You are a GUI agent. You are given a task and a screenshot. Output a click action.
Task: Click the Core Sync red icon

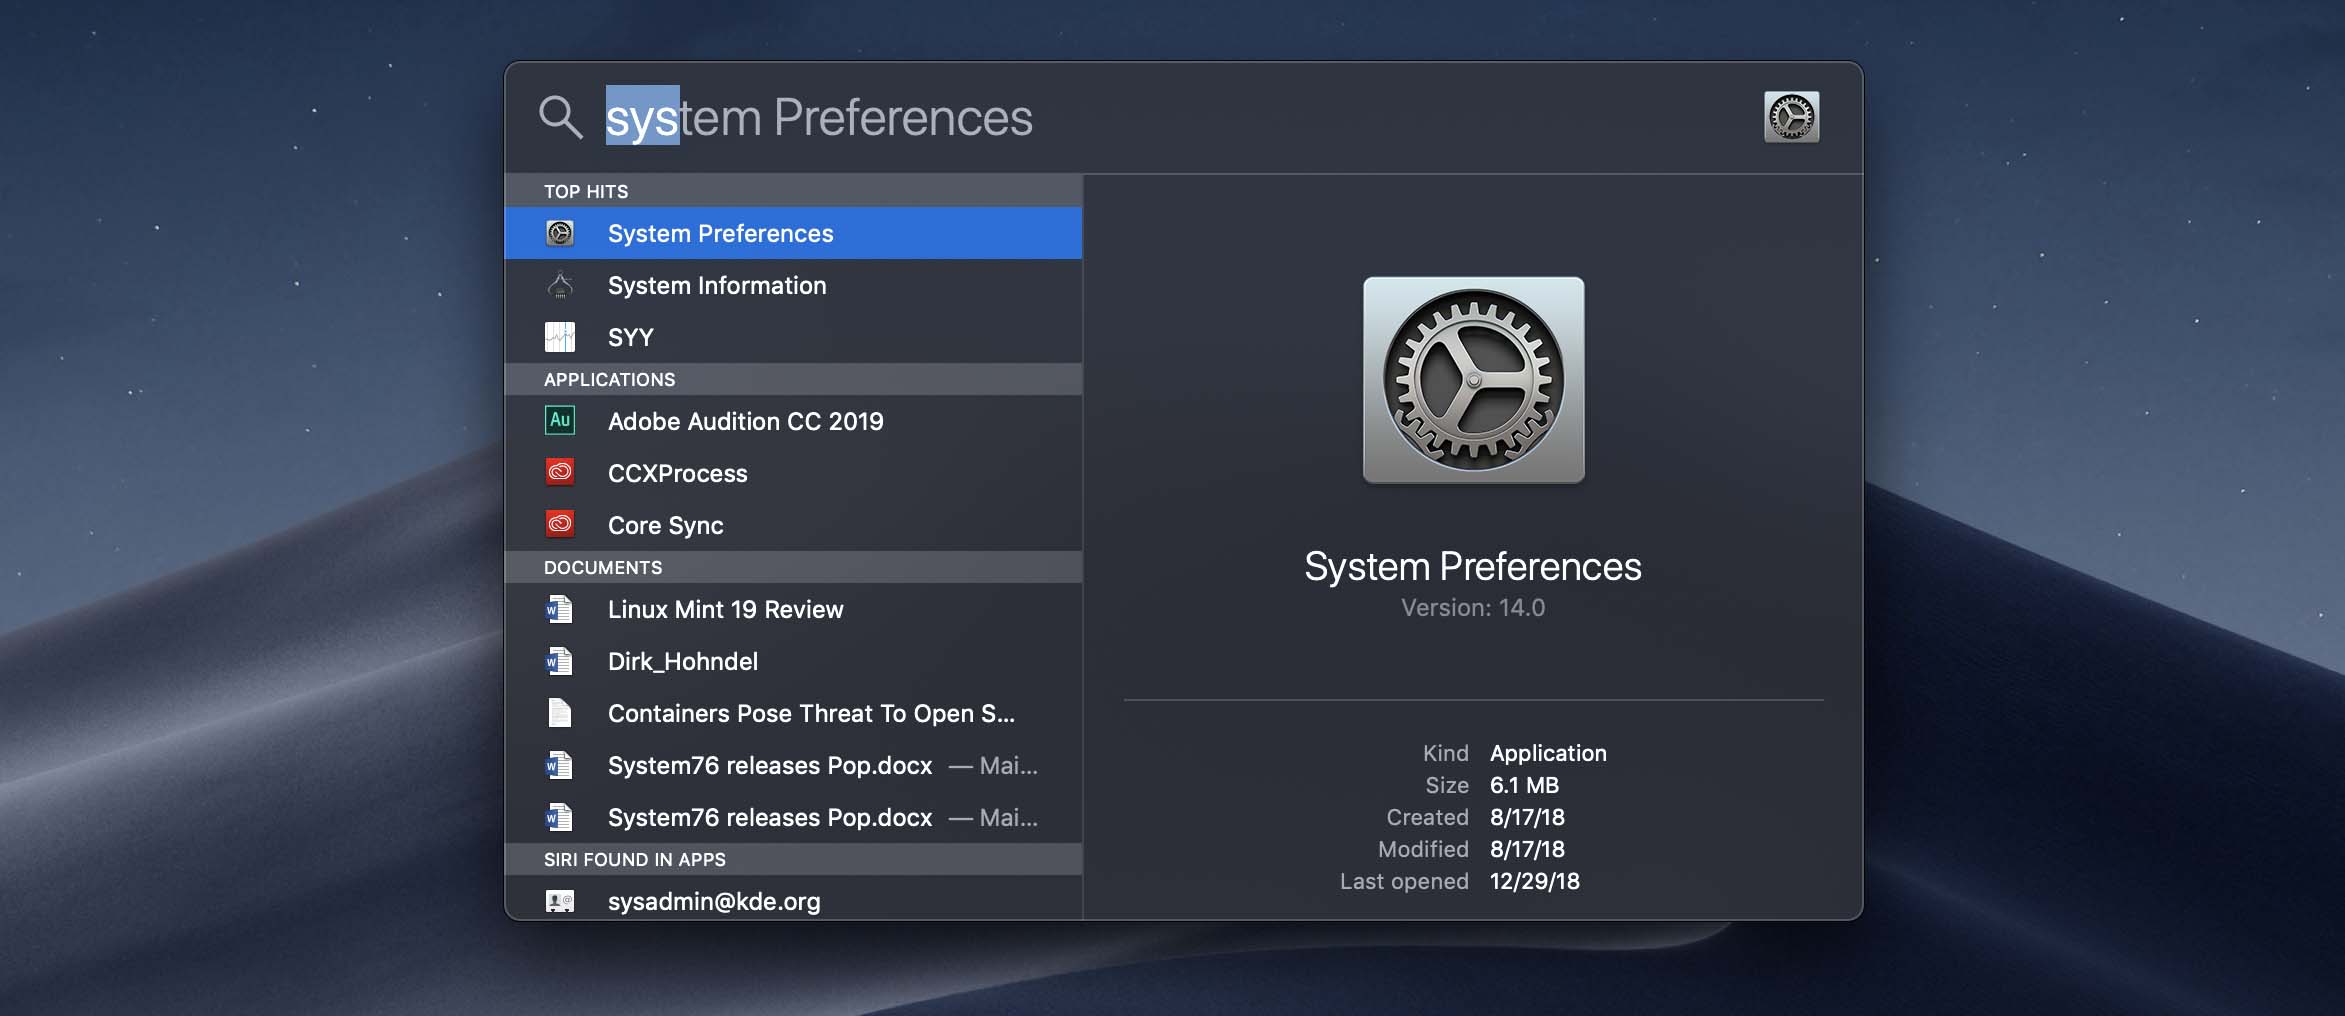[560, 524]
